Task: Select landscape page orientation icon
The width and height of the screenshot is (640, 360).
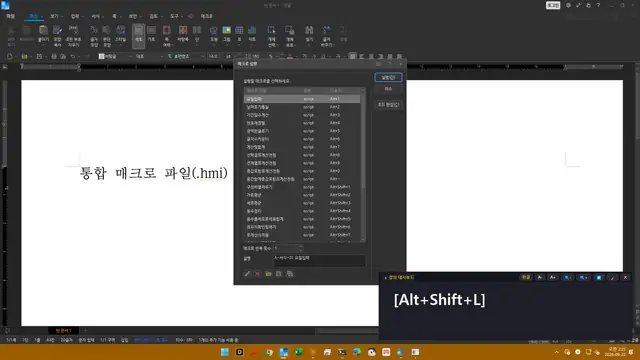Action: click(x=151, y=30)
